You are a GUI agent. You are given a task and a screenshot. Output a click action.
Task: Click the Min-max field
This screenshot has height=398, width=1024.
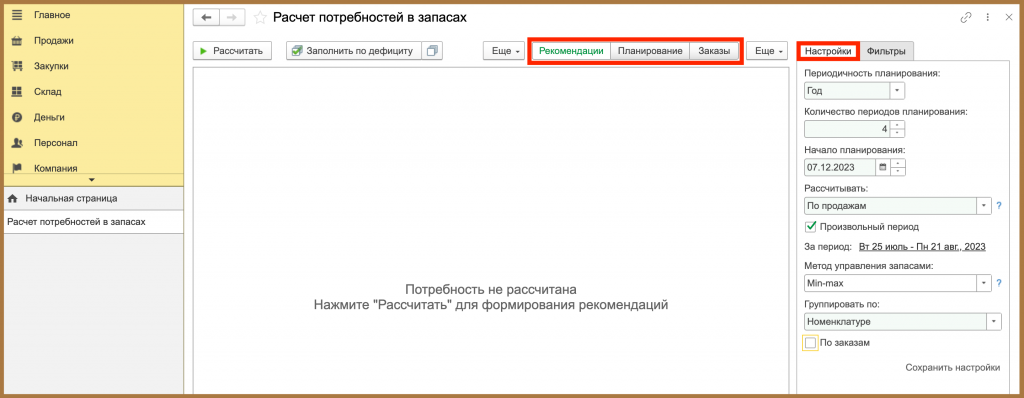(x=890, y=283)
